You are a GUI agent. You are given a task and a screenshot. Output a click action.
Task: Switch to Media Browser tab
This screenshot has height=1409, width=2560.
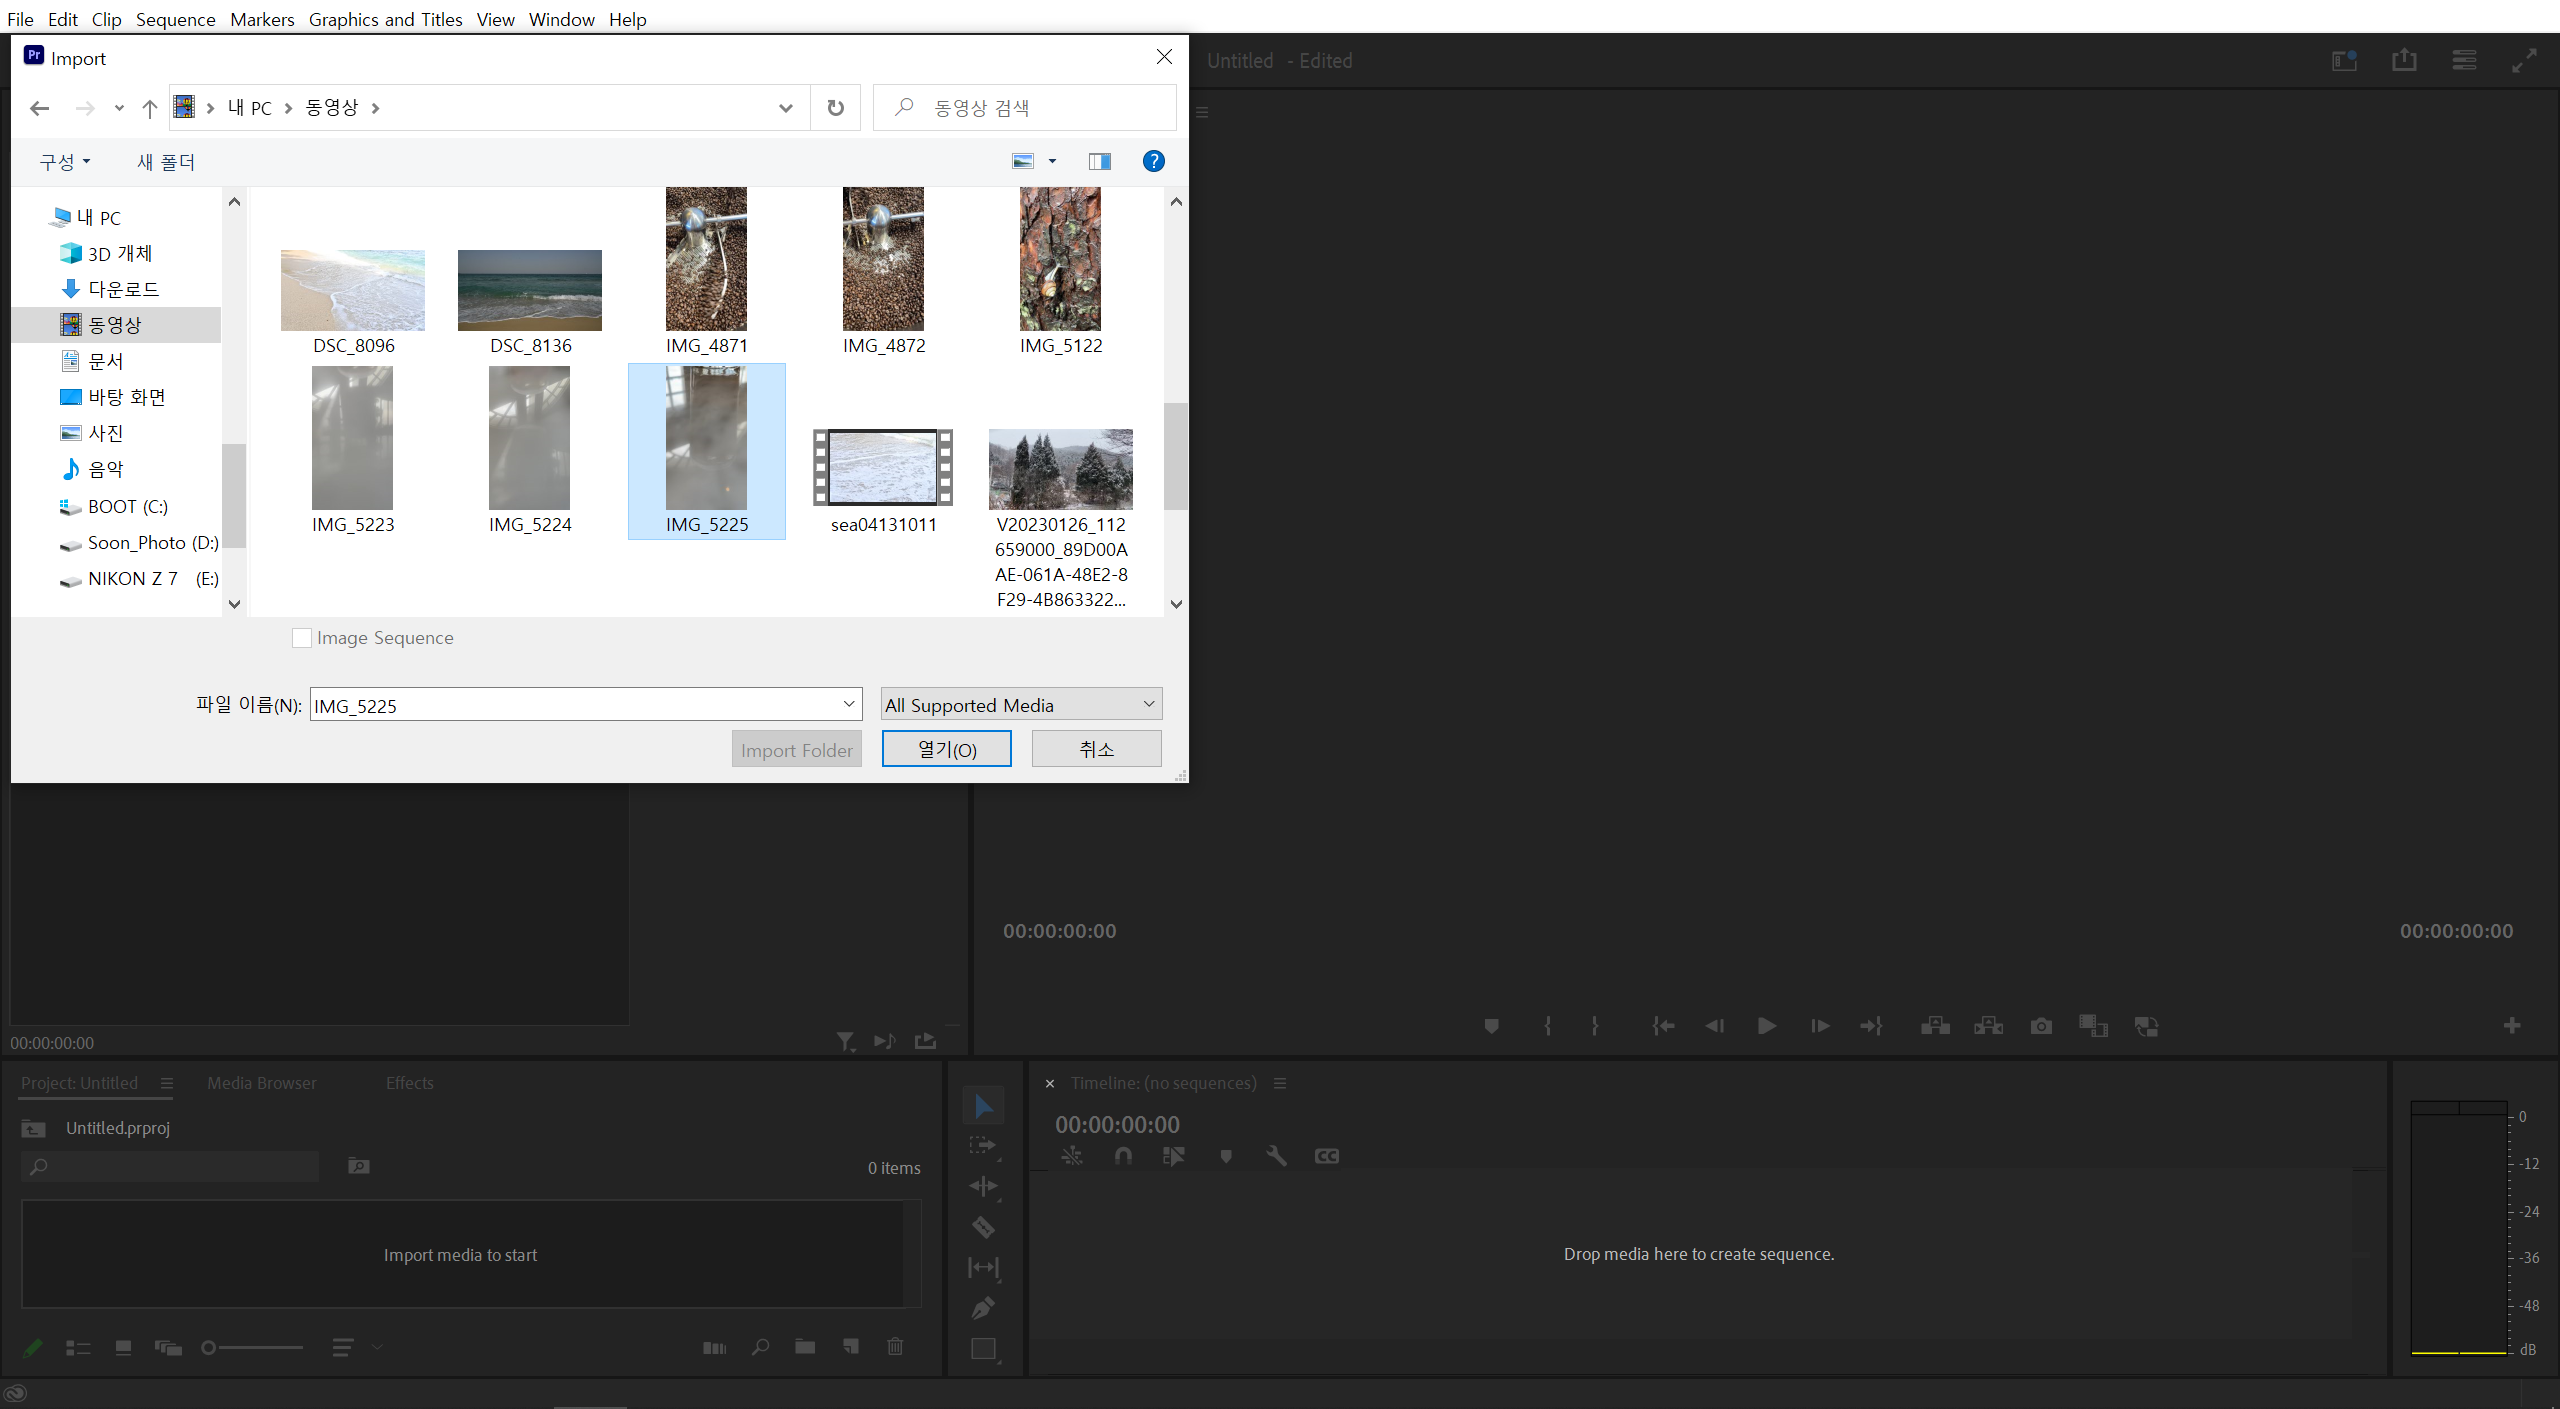click(261, 1083)
